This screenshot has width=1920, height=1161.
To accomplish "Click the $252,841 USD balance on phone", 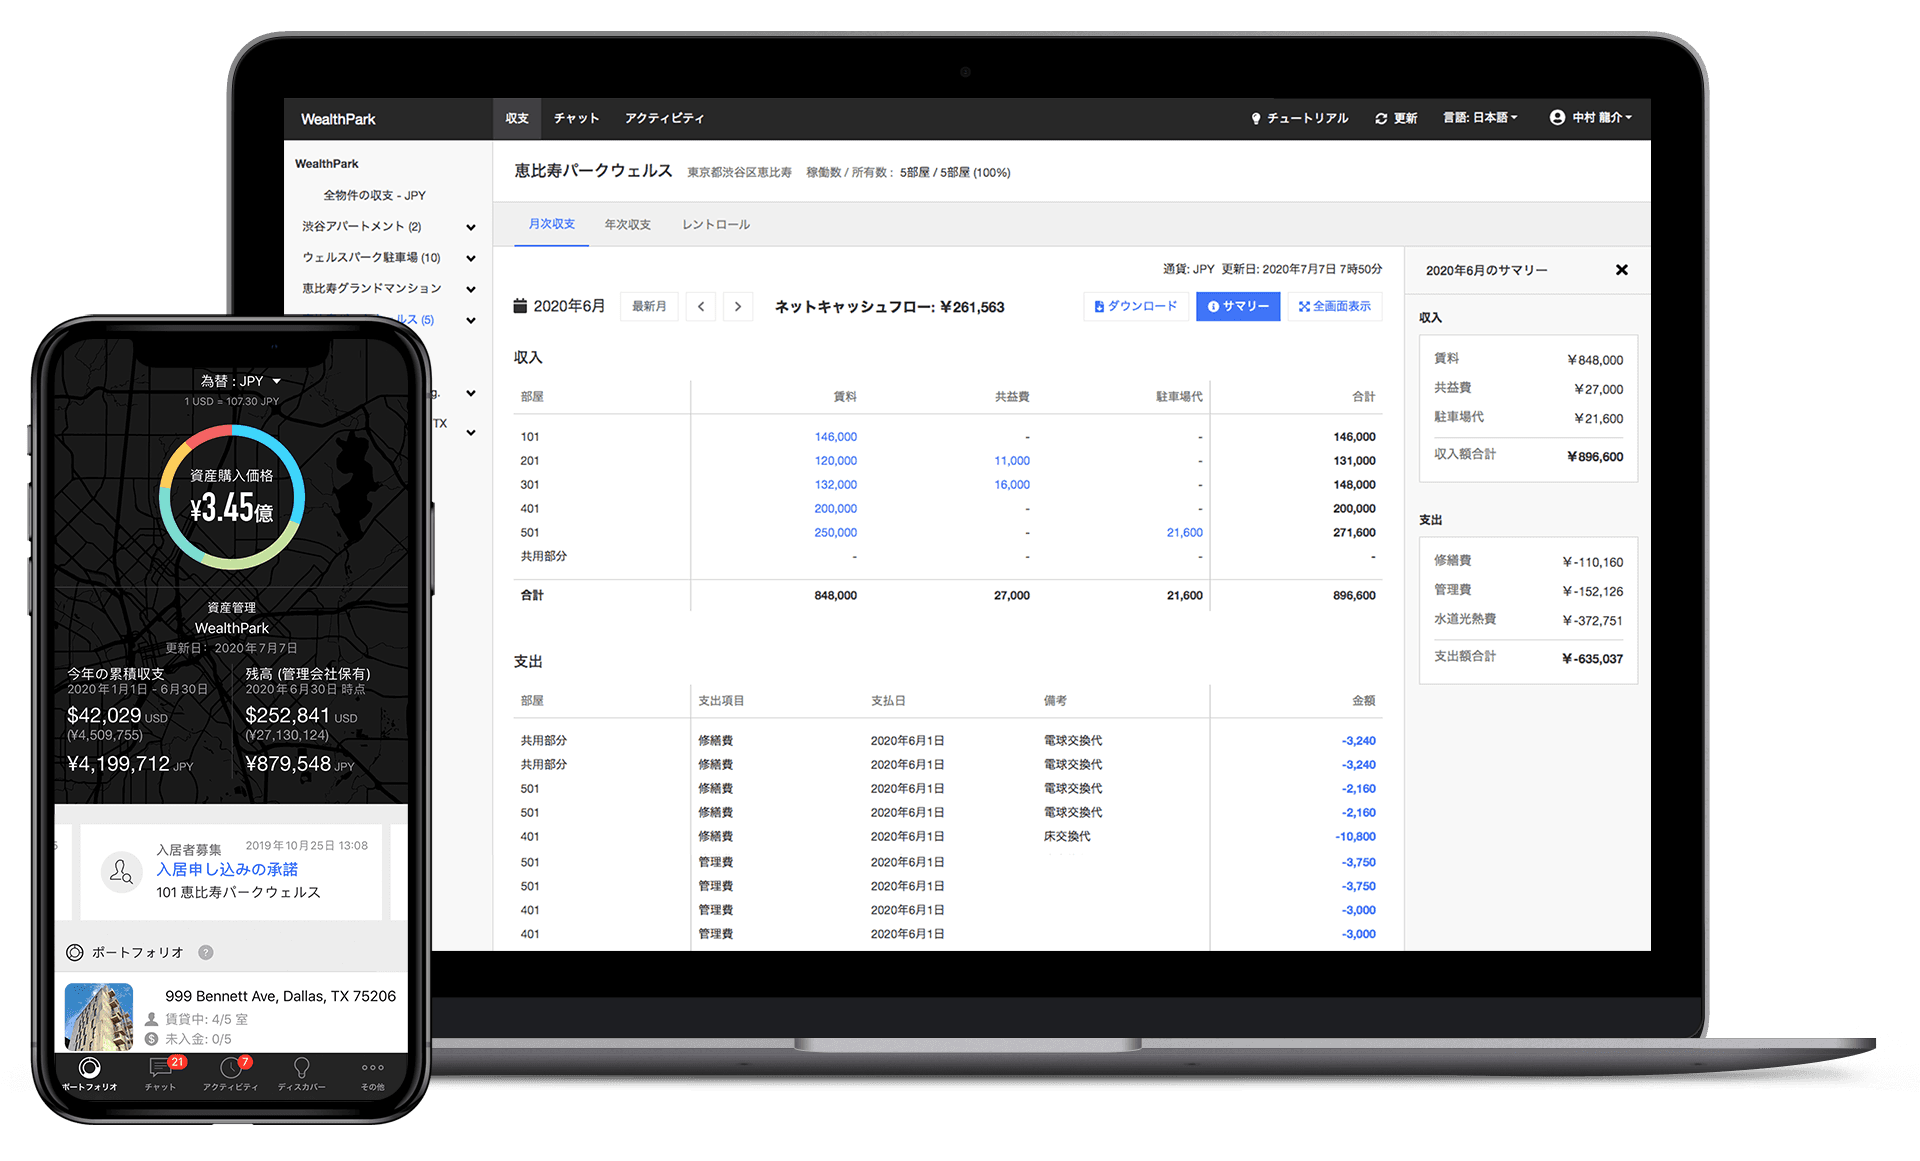I will (x=301, y=716).
